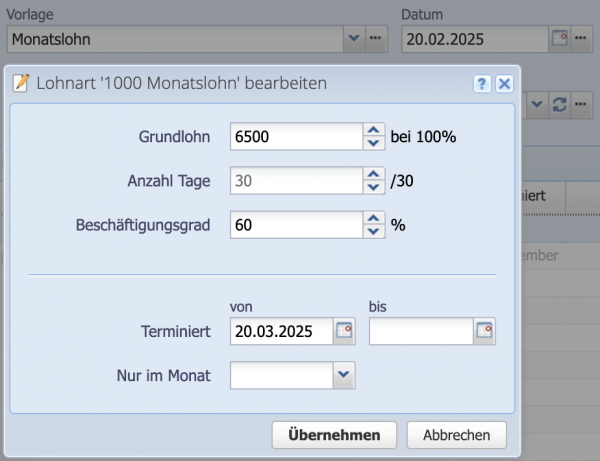
Task: Click Übernehmen to apply changes
Action: (334, 435)
